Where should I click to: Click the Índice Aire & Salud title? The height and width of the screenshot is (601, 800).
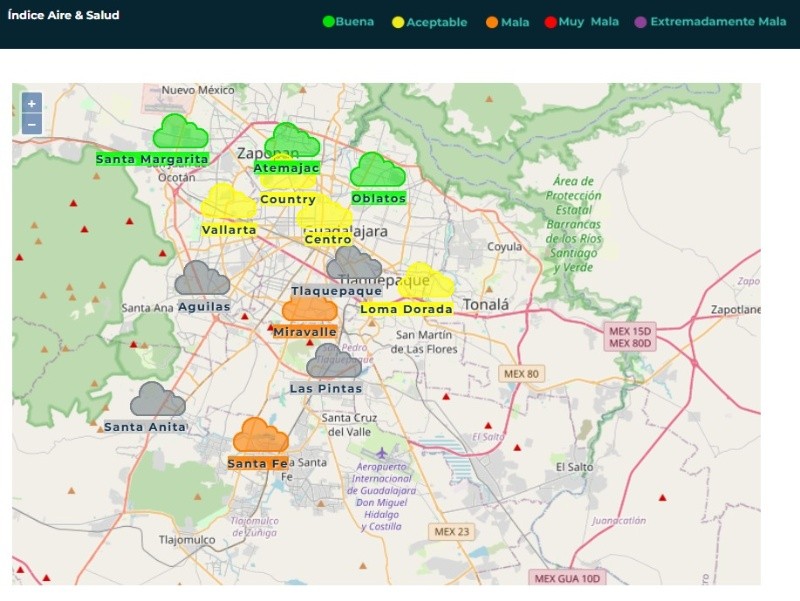(x=63, y=15)
